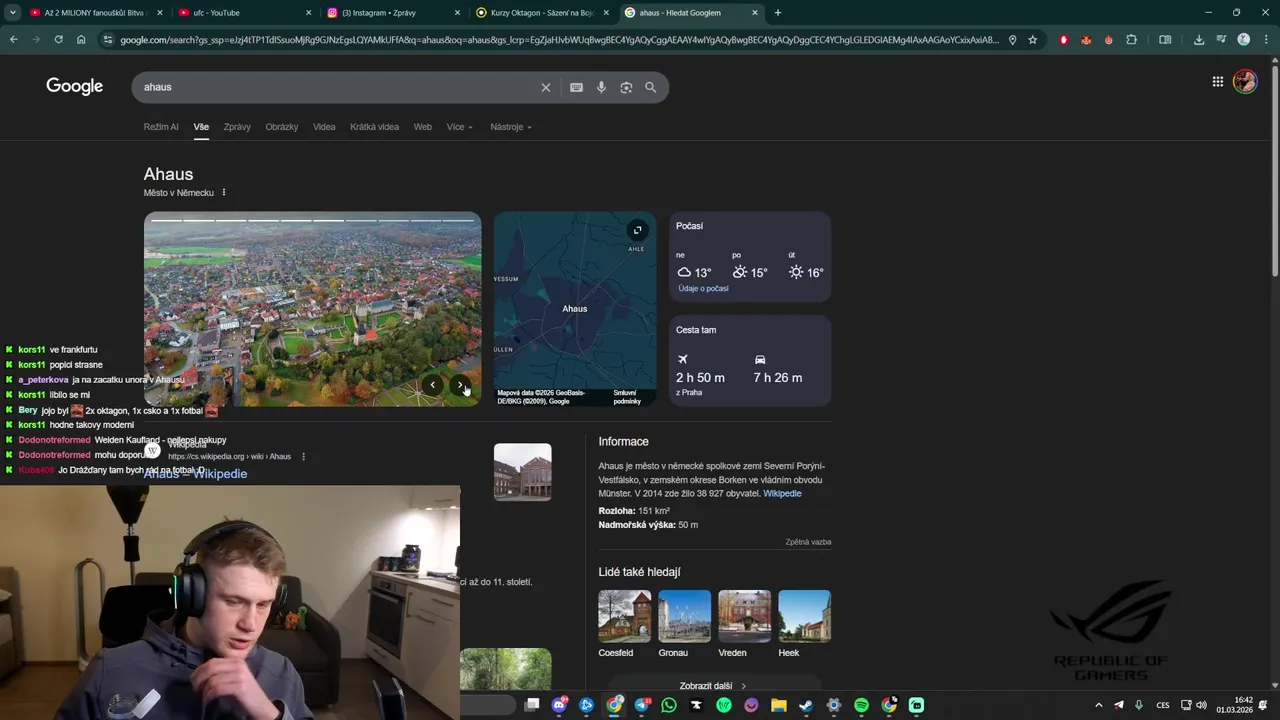Click the Wikipedia result building thumbnail
The image size is (1280, 720).
[522, 472]
